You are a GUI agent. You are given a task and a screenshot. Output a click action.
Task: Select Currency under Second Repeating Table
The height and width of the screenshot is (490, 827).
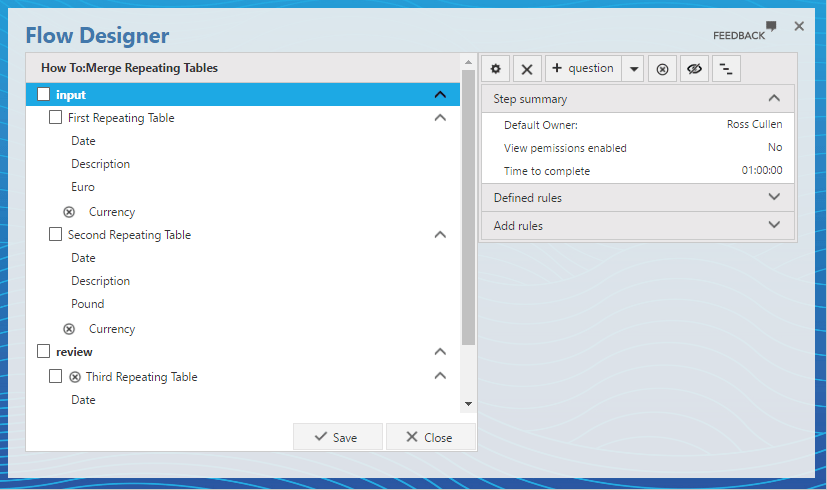point(112,329)
